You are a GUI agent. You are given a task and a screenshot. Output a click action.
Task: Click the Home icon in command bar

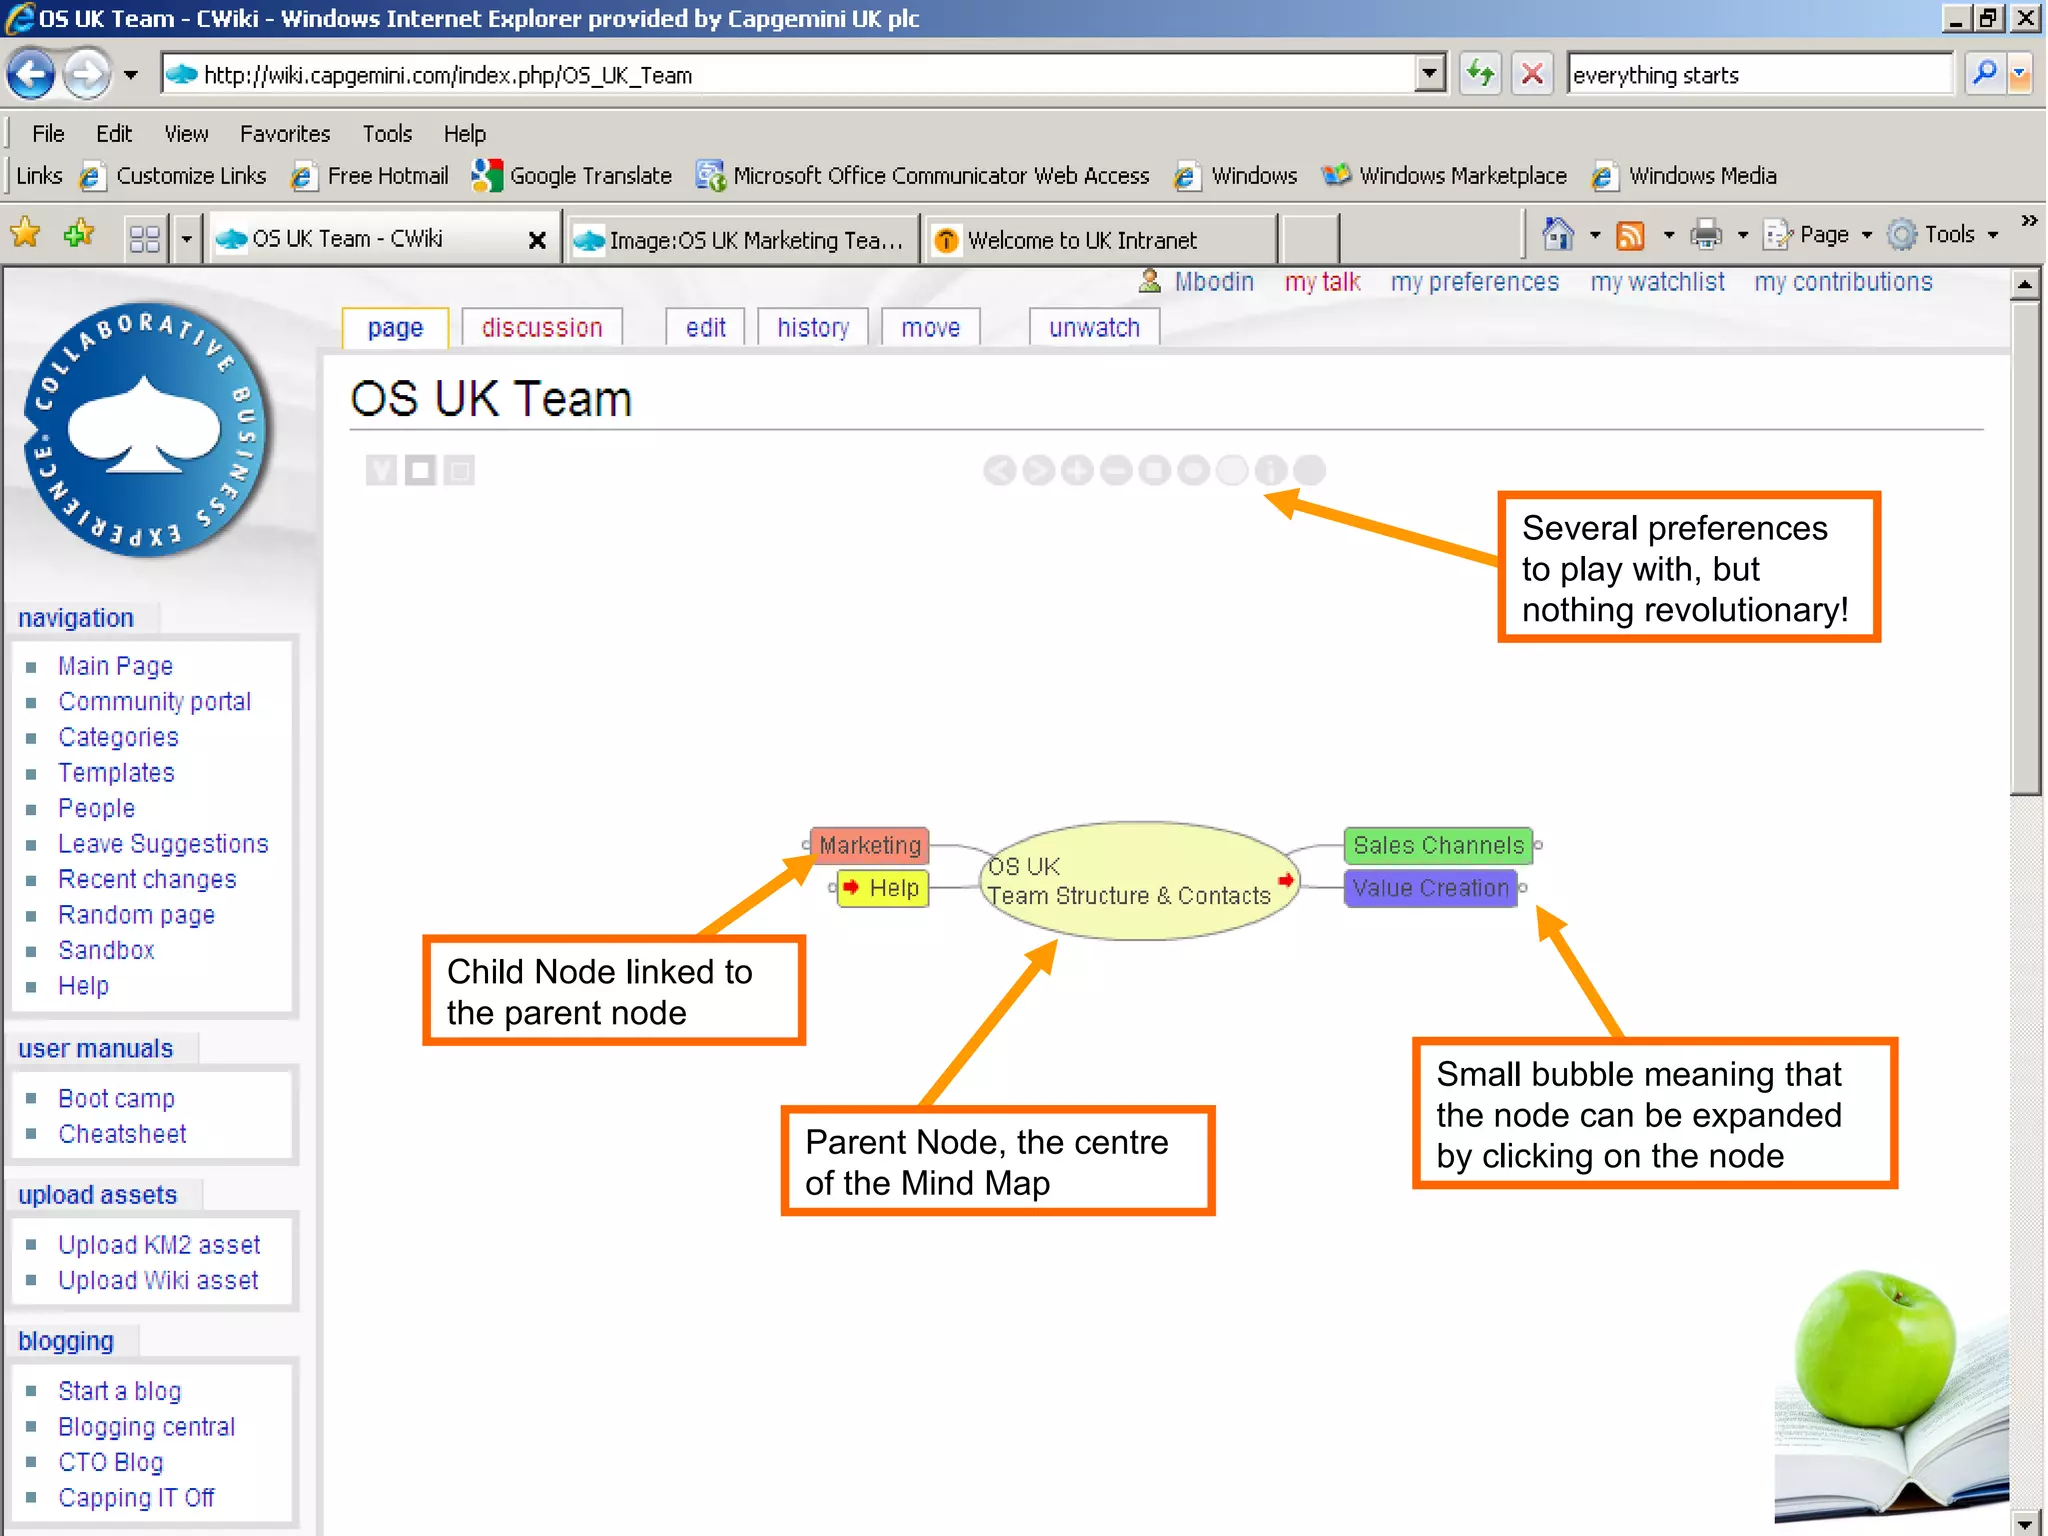1557,236
